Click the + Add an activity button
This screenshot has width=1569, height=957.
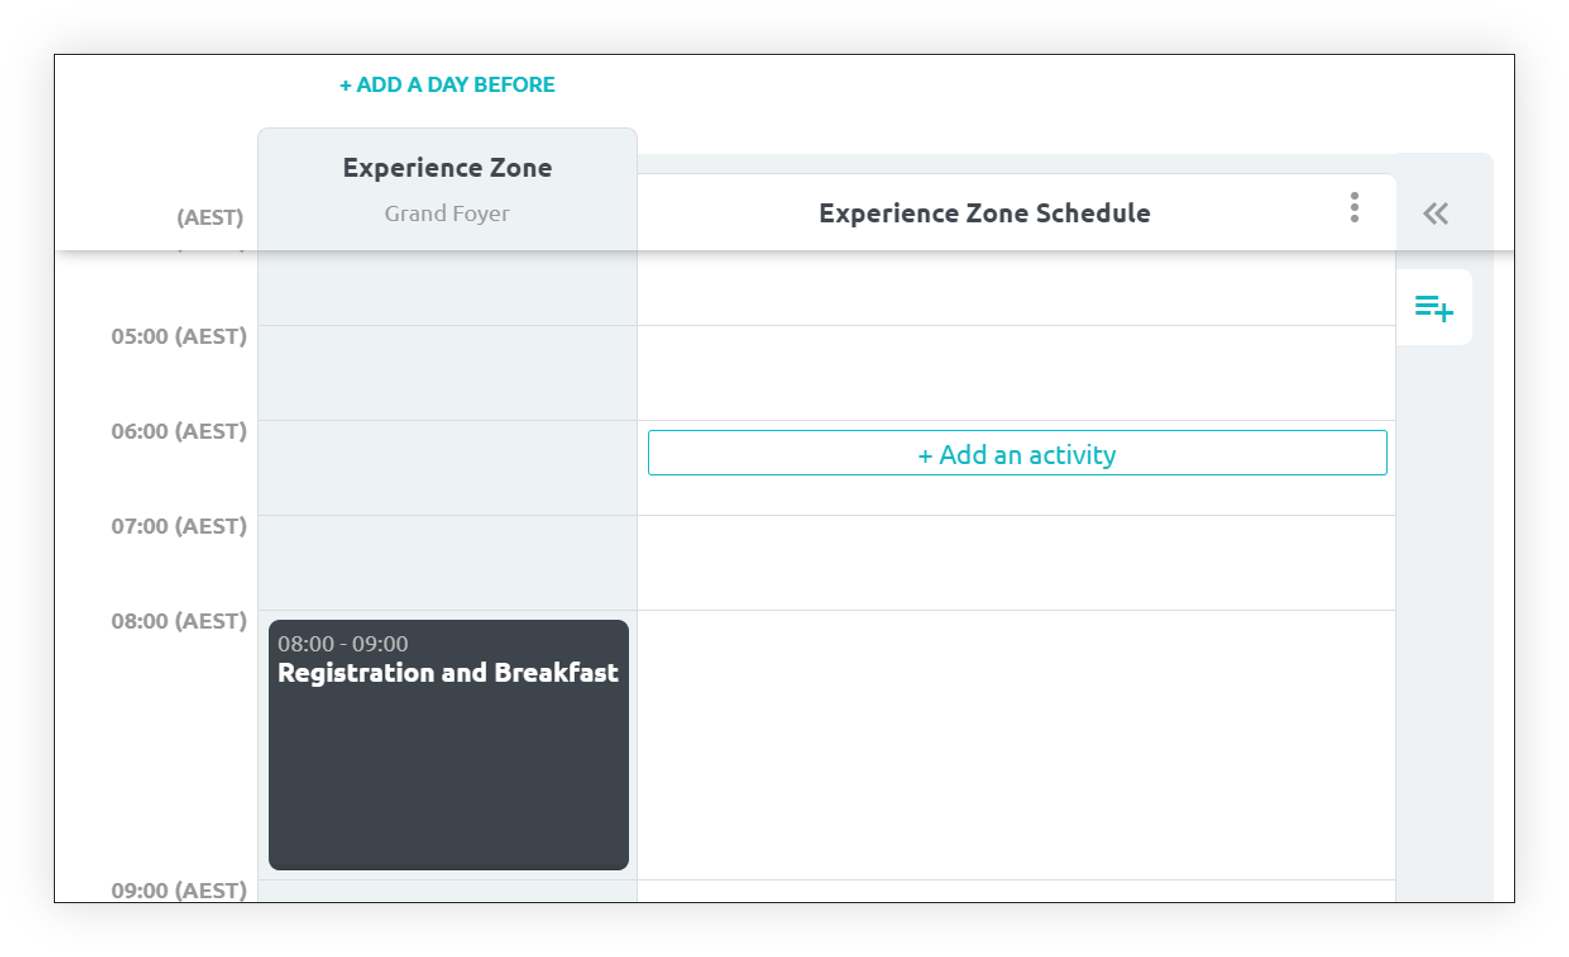point(1017,453)
